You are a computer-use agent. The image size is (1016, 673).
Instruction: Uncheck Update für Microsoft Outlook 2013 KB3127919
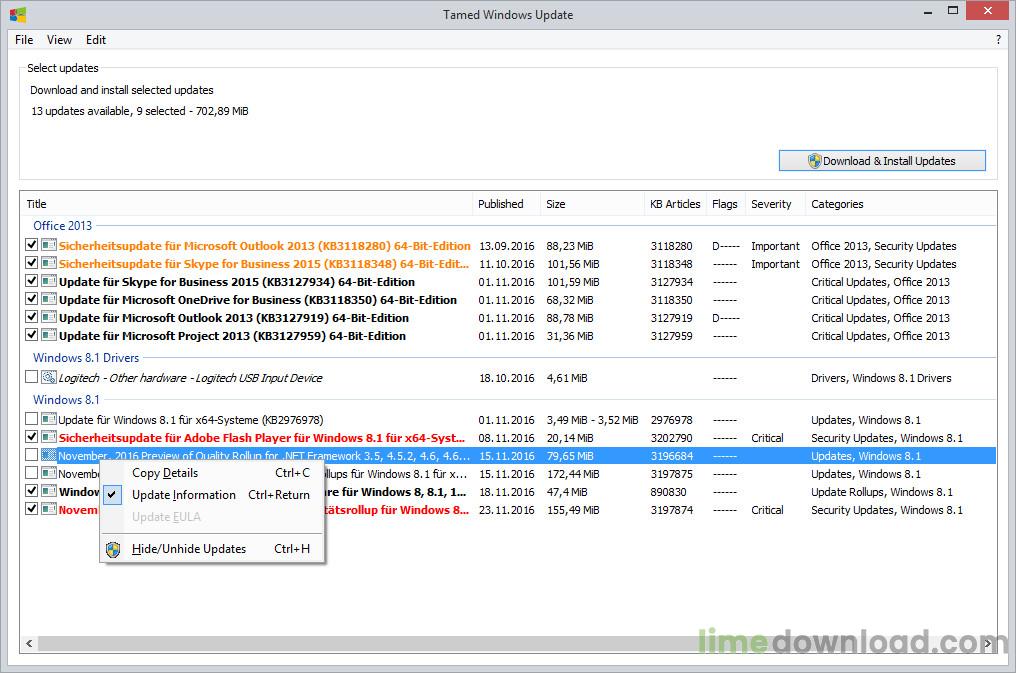[x=31, y=317]
